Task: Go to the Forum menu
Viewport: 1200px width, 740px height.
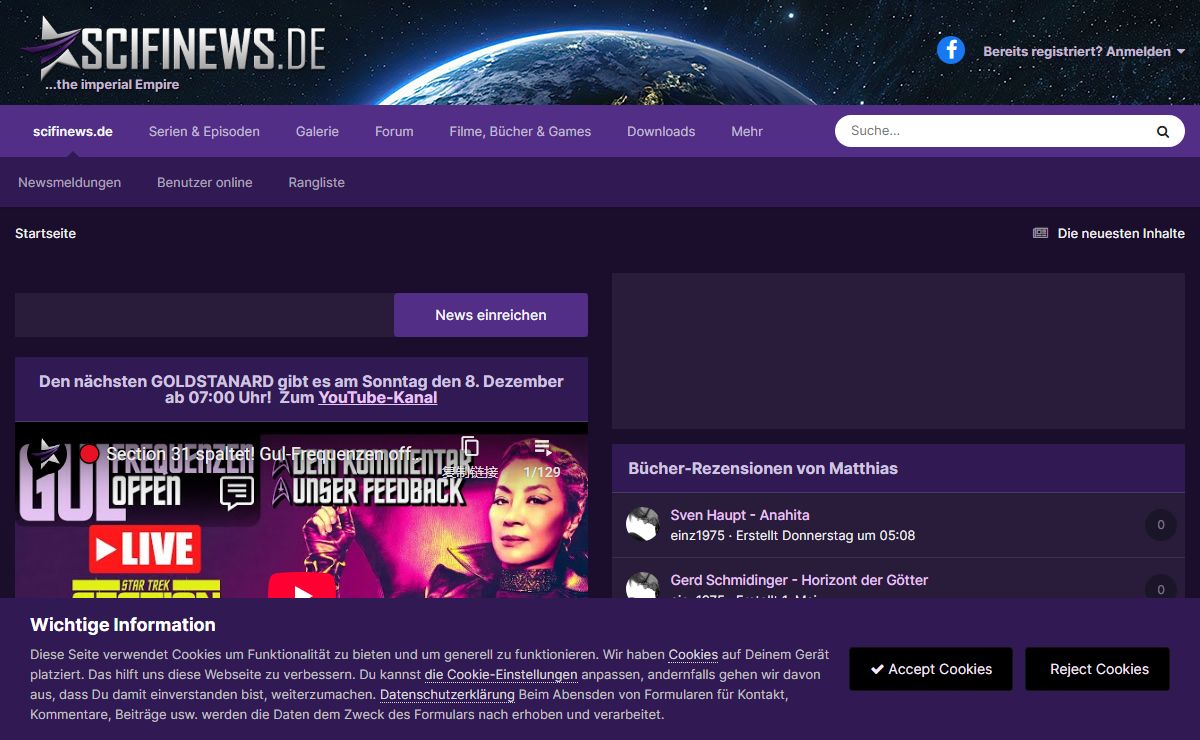Action: [x=394, y=131]
